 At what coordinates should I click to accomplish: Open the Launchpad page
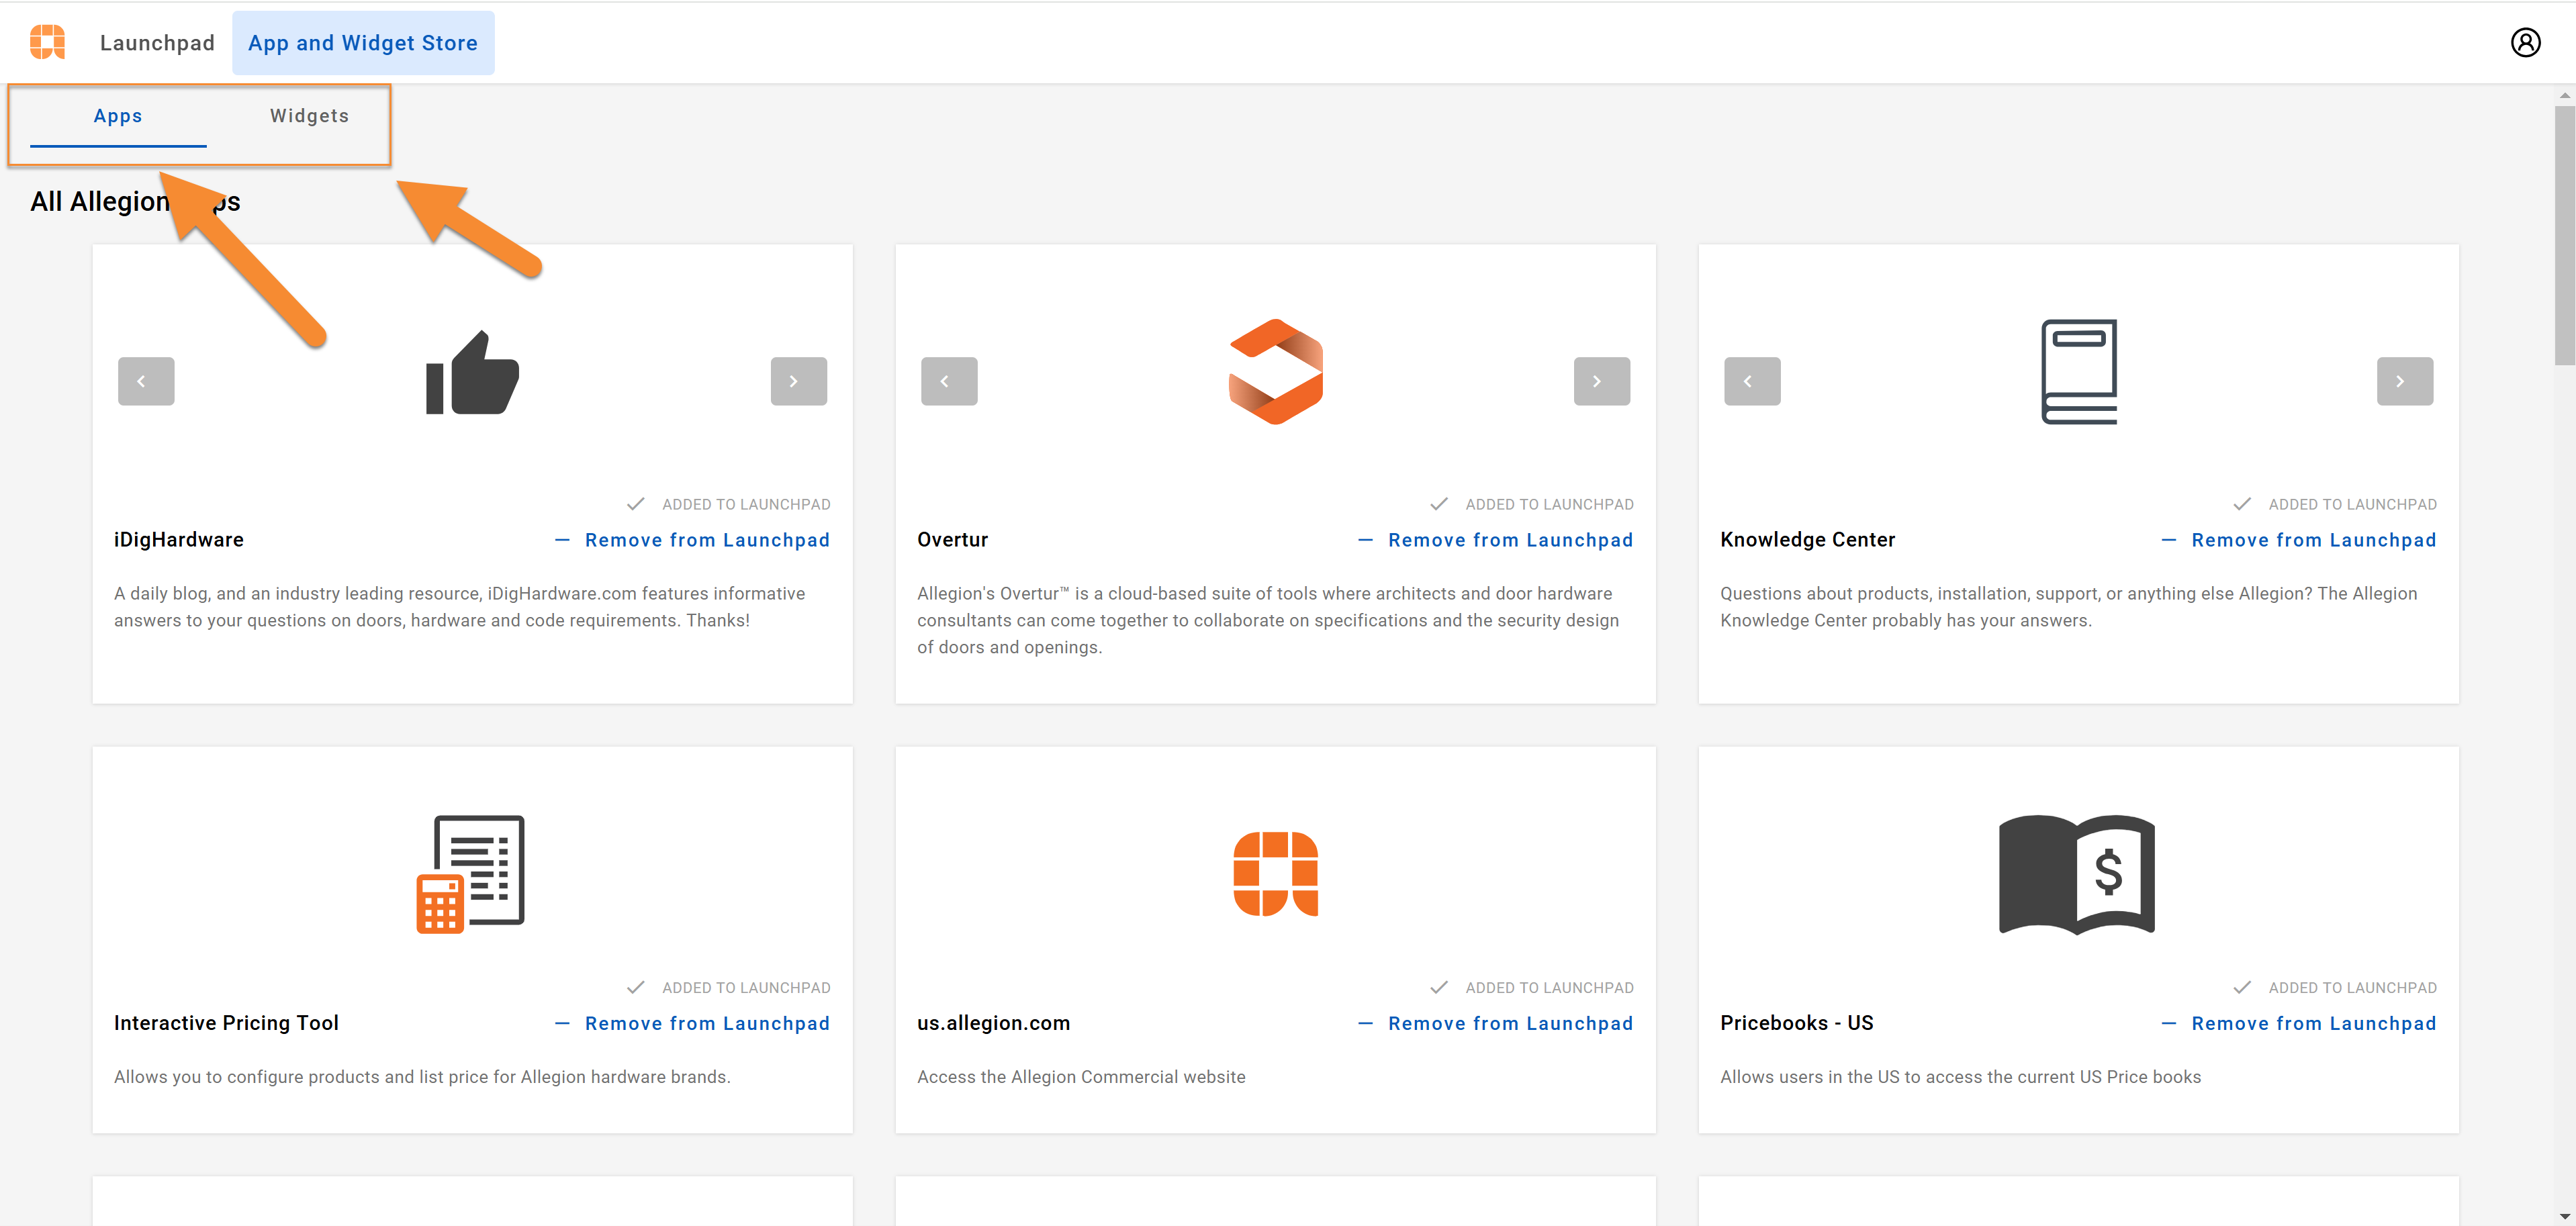(157, 43)
